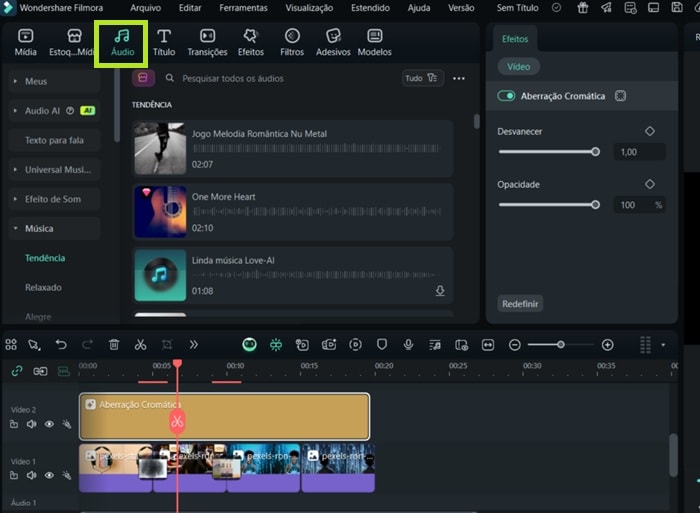Select the Vídeo pill button

coord(518,67)
